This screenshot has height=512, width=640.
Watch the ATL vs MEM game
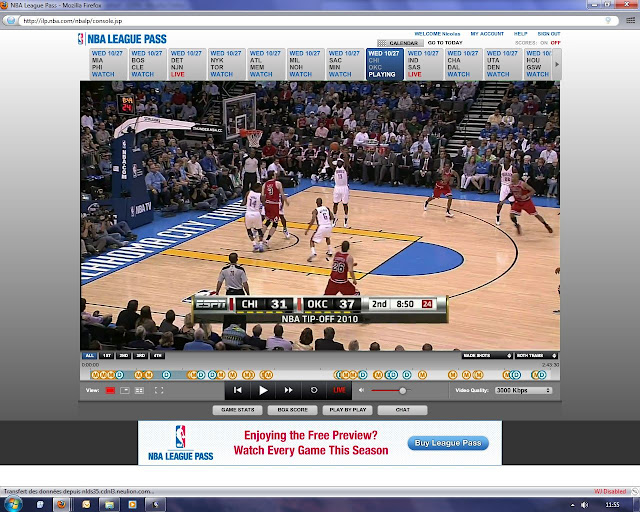click(x=266, y=64)
